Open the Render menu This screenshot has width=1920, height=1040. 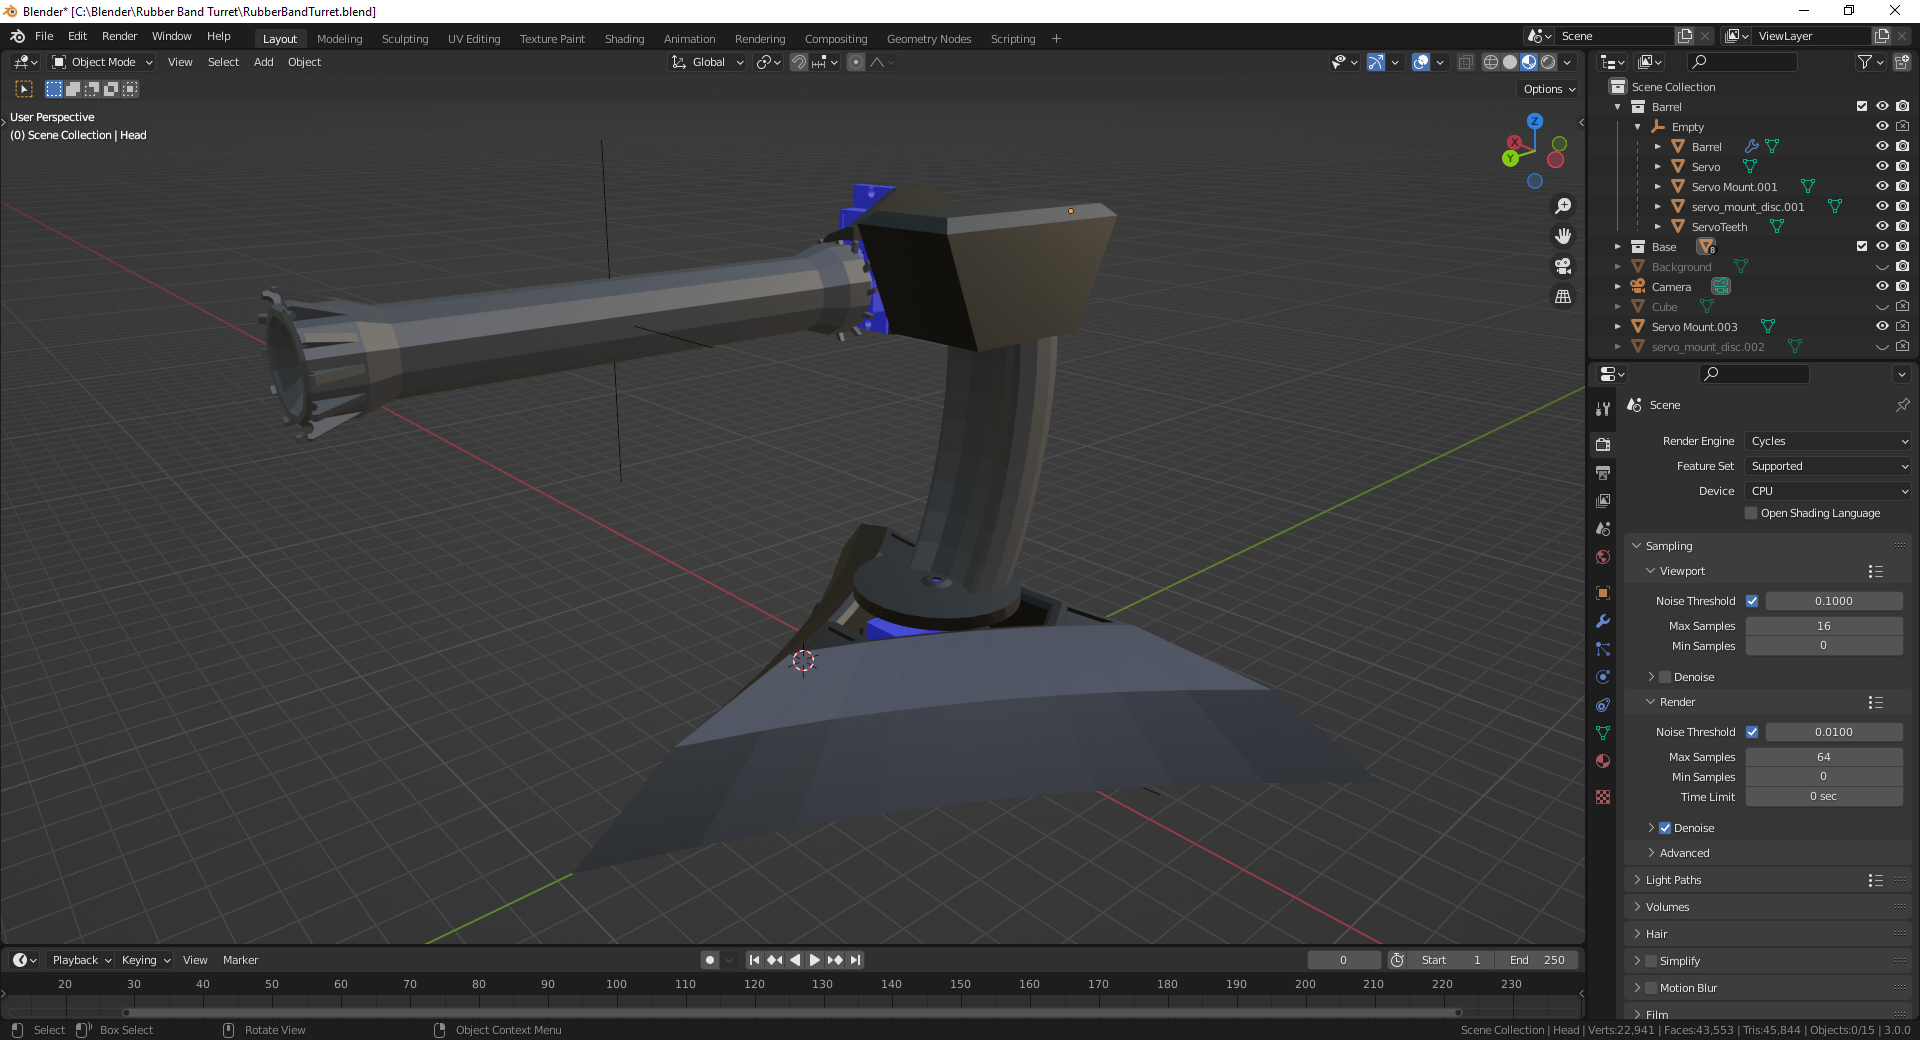click(119, 36)
